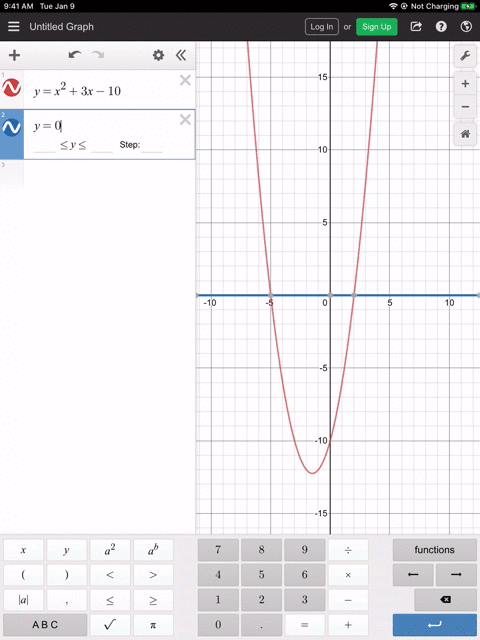
Task: Tap the 8 key
Action: 261,550
